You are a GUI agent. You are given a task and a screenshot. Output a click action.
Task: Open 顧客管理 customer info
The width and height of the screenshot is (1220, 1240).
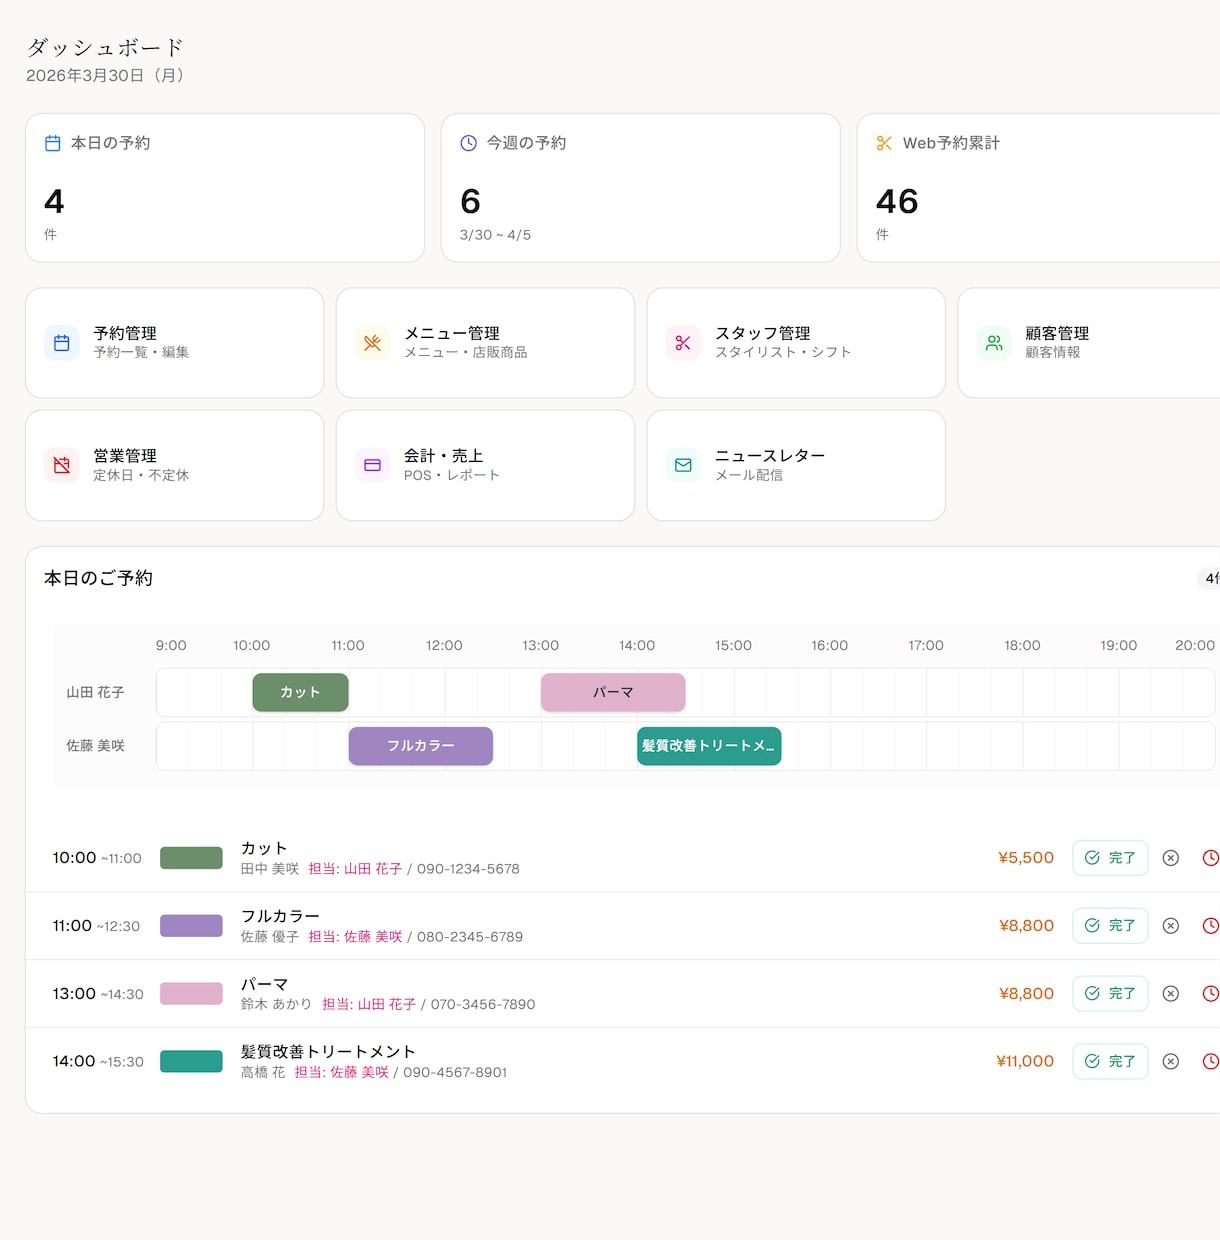[x=1089, y=343]
